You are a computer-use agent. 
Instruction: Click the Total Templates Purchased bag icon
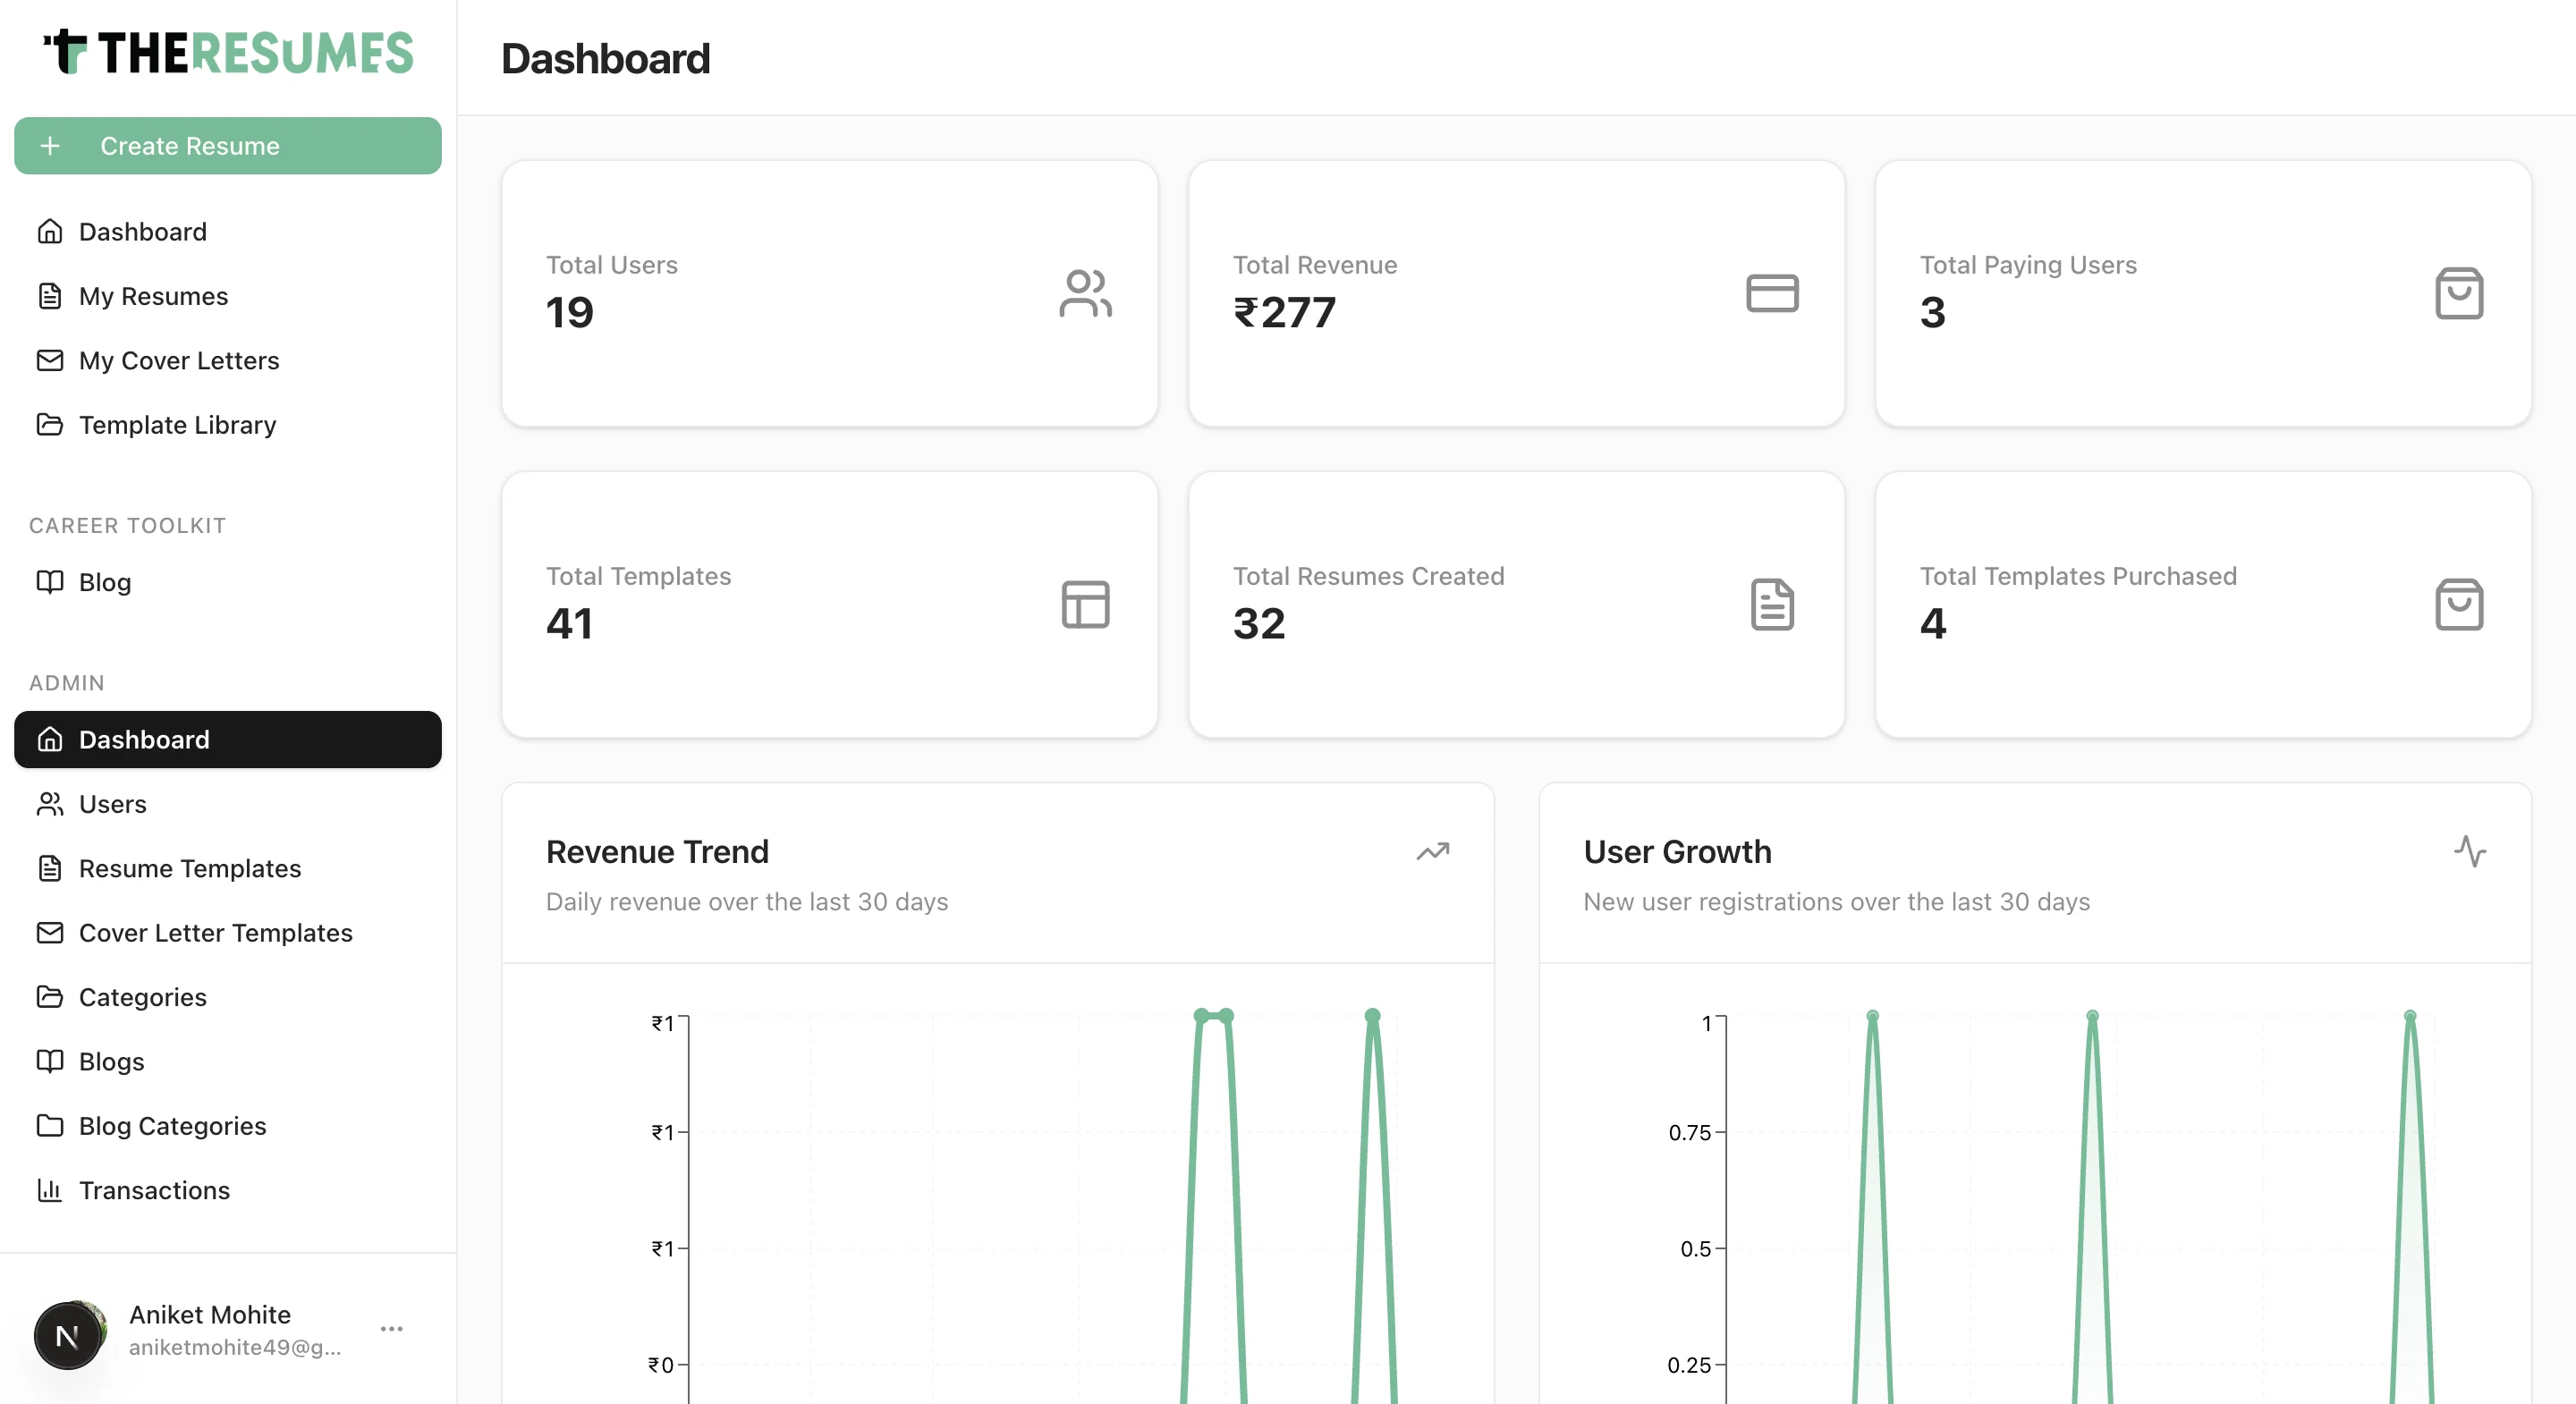[x=2459, y=604]
